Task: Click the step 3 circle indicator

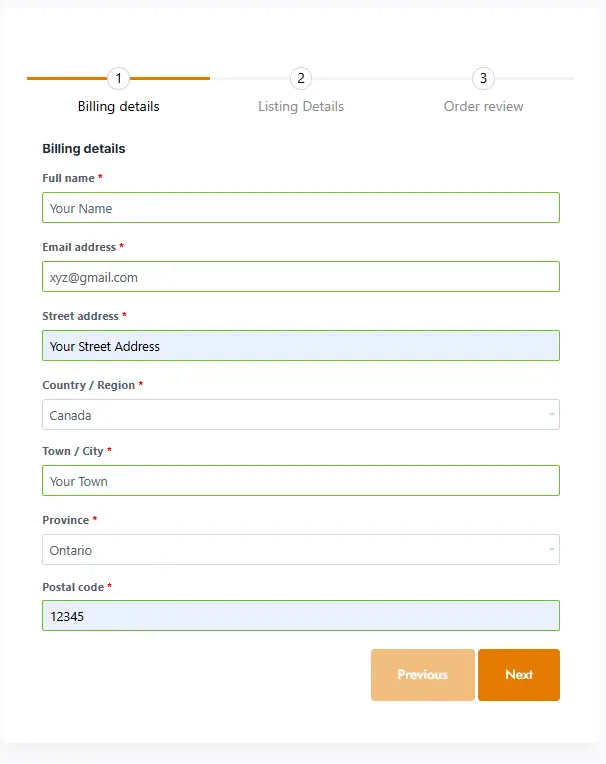Action: pyautogui.click(x=483, y=78)
